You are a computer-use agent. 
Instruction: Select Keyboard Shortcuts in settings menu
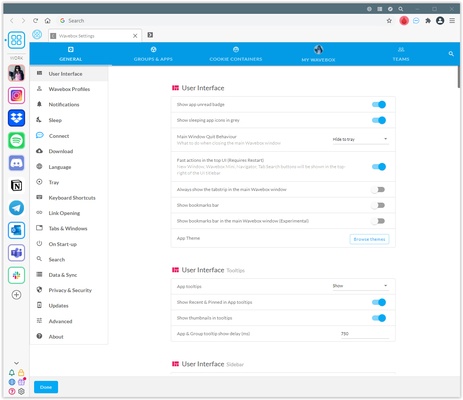69,198
